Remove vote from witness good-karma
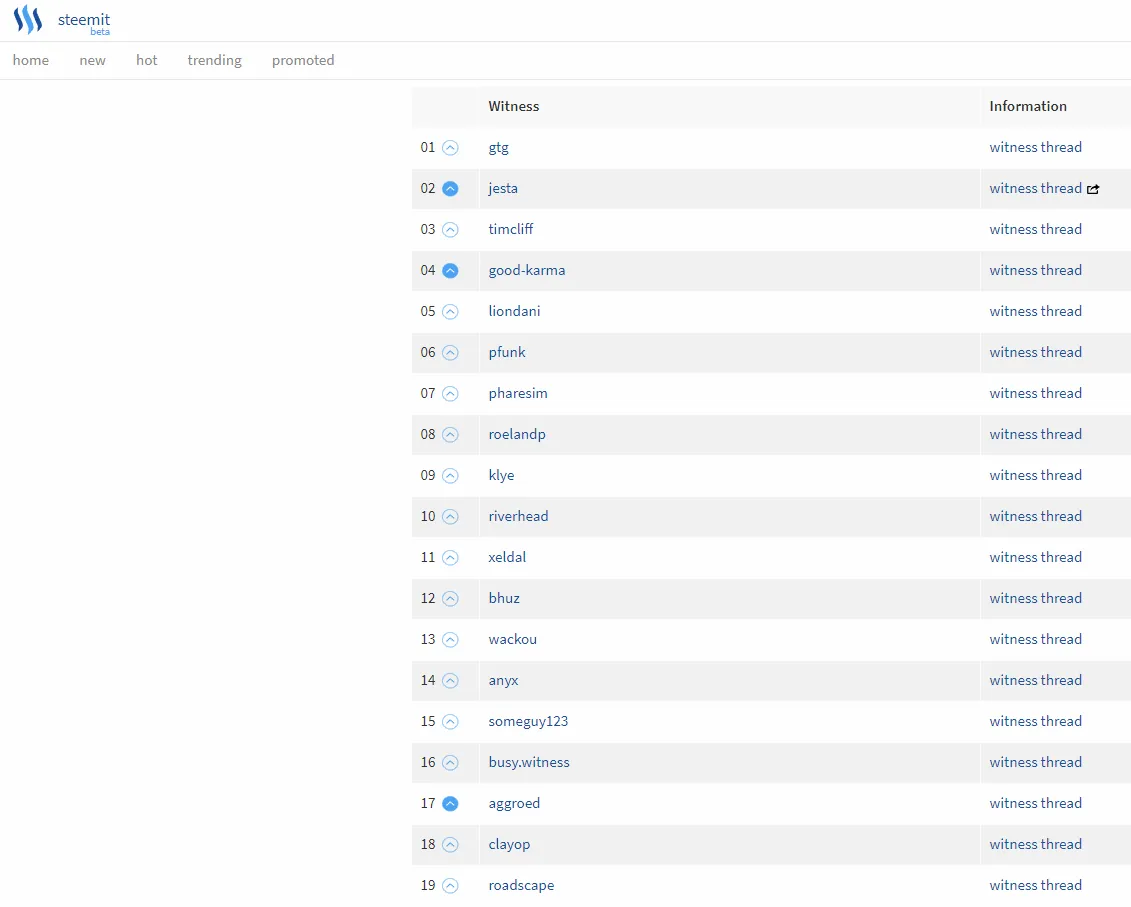 click(x=450, y=271)
